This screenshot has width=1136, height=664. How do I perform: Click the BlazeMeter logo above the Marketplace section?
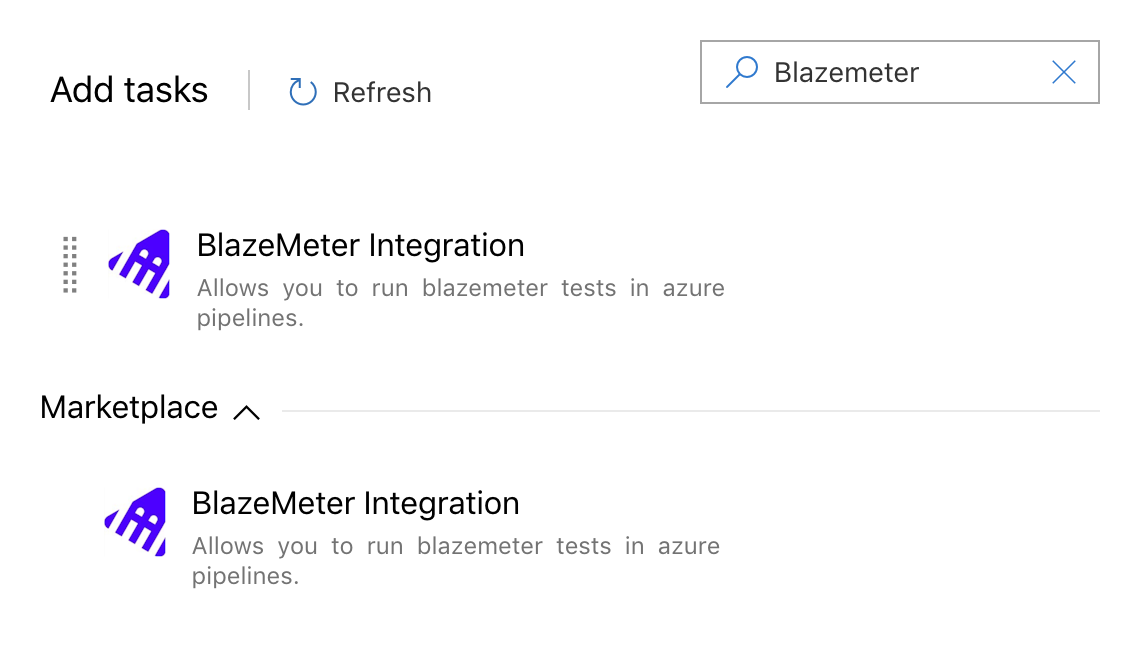coord(139,264)
